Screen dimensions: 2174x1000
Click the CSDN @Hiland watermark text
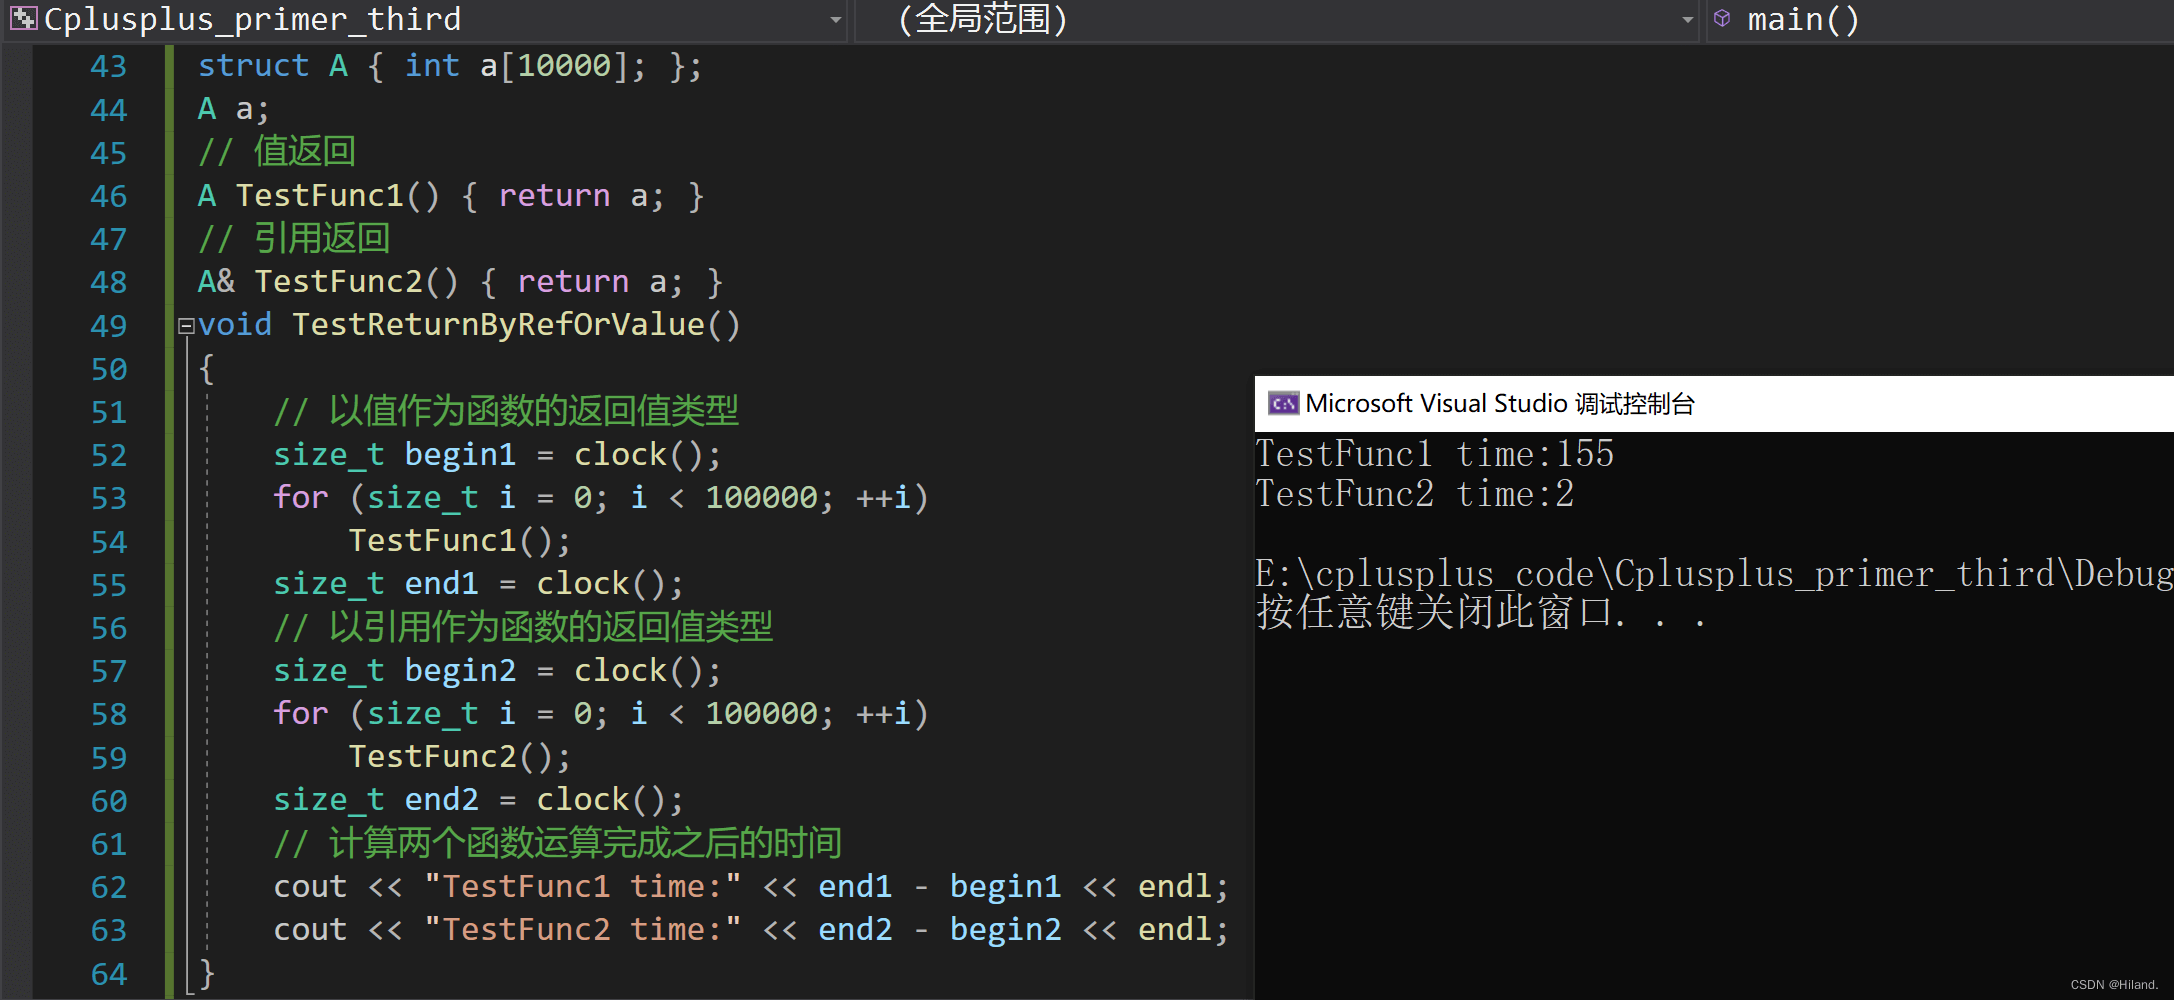pos(2113,985)
